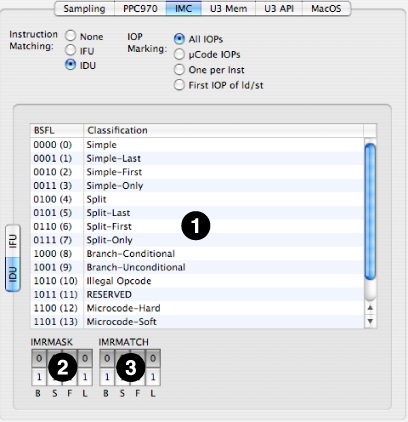
Task: Choose µCode IOPs marking option
Action: [179, 54]
